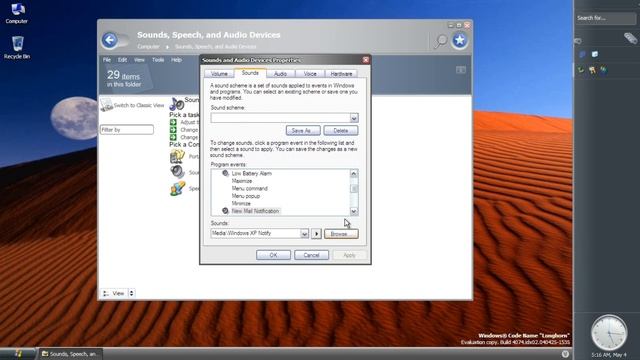Click the pill-shaped icon in the sidebar
This screenshot has width=640, height=360.
click(630, 38)
